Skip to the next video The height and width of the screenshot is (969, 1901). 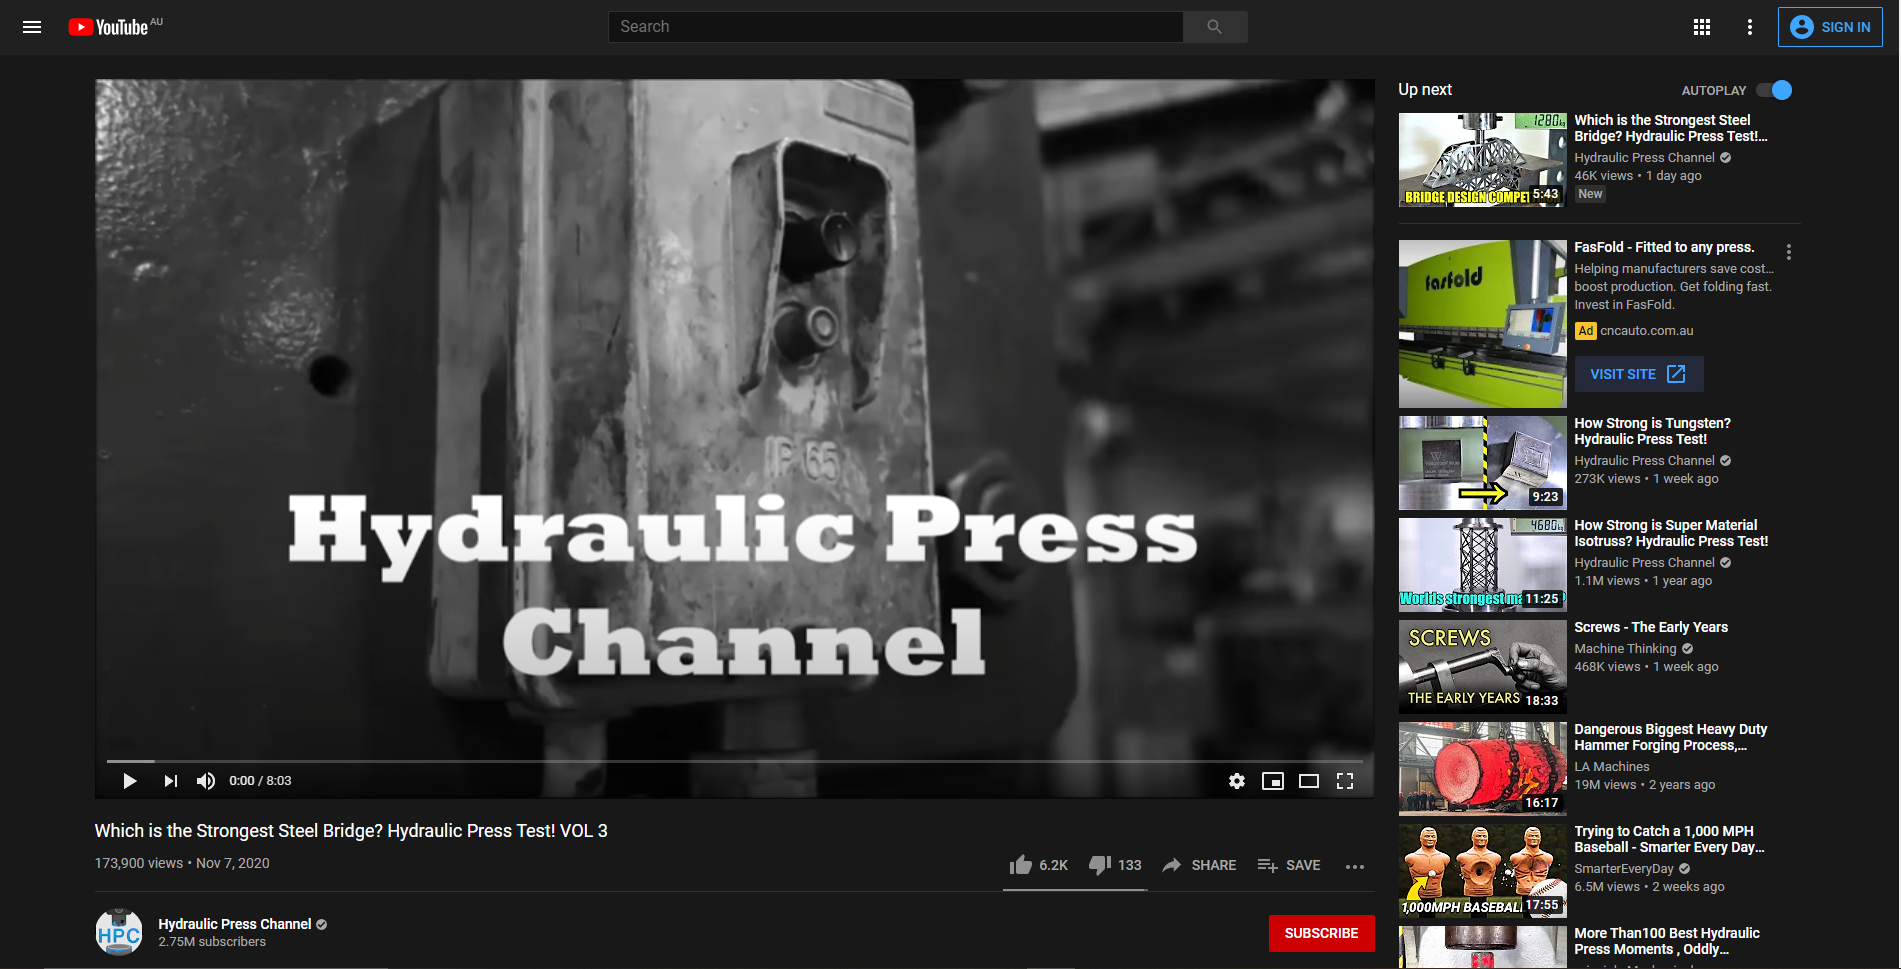tap(171, 781)
